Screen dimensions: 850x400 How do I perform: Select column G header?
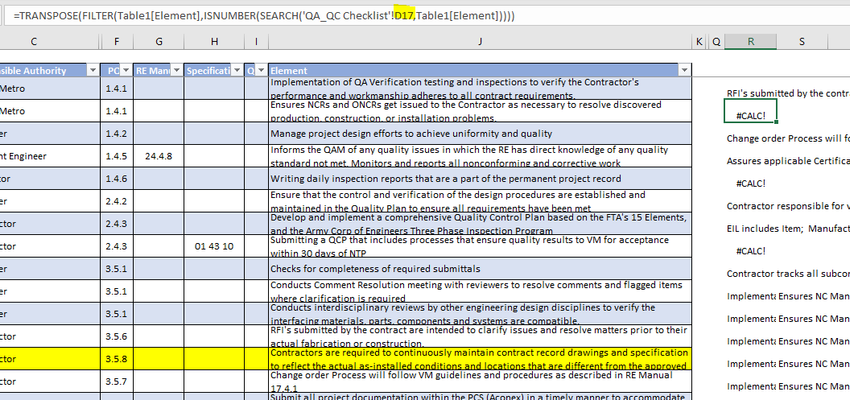pyautogui.click(x=159, y=41)
